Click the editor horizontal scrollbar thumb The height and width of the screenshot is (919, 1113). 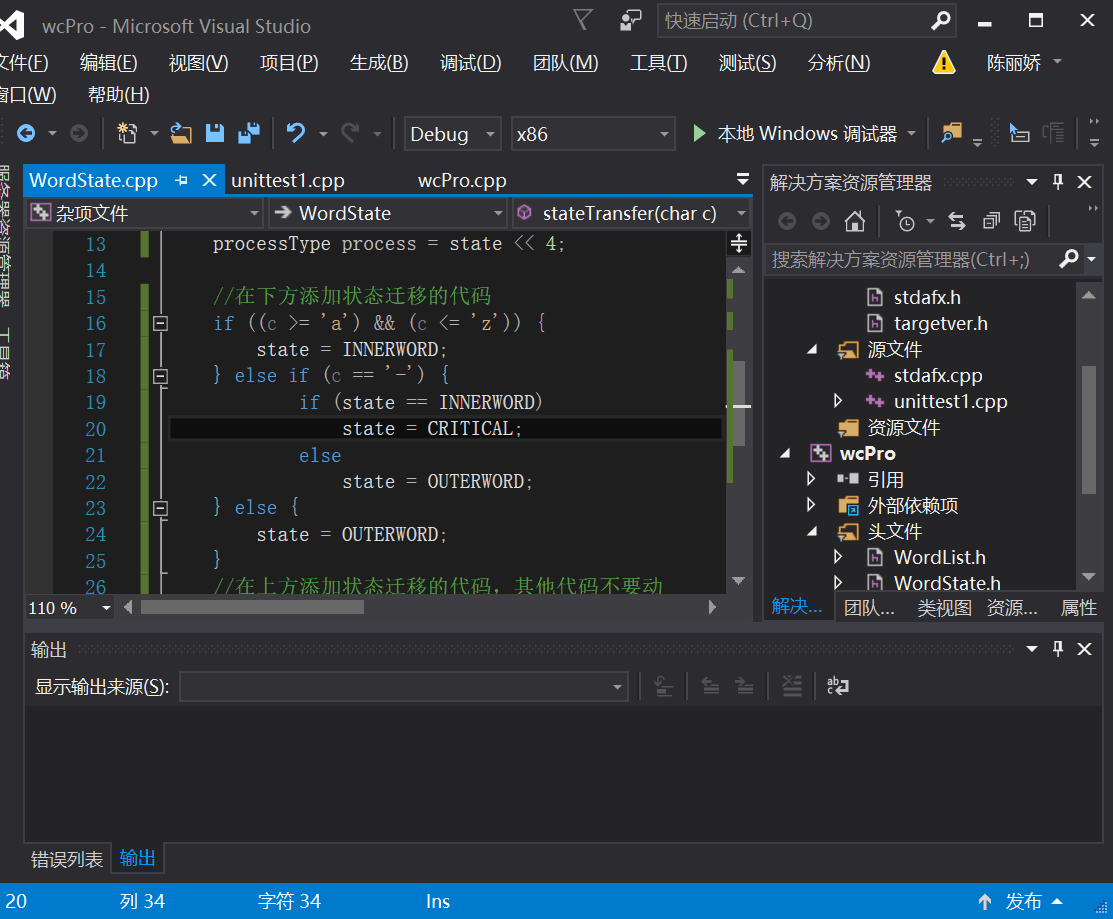[252, 607]
